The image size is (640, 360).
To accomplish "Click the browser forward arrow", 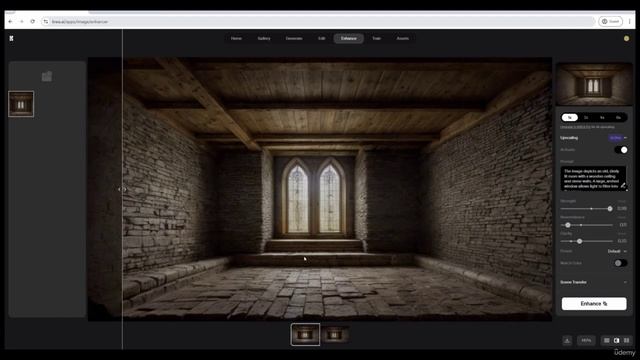I will point(22,21).
